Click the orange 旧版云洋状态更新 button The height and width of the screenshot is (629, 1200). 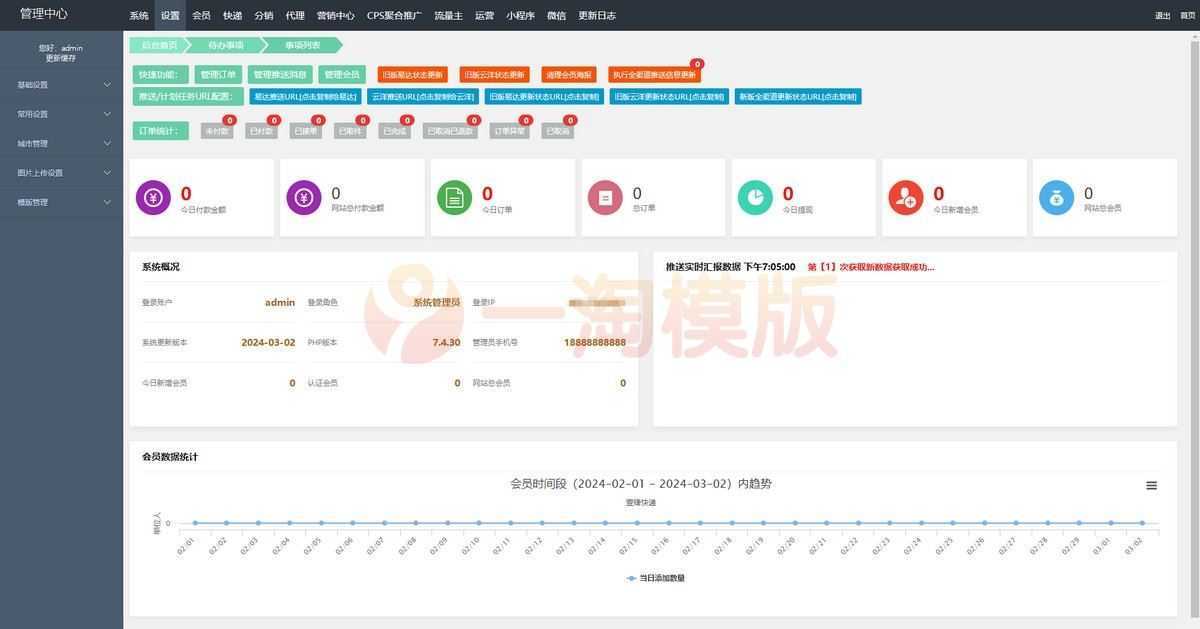click(494, 75)
